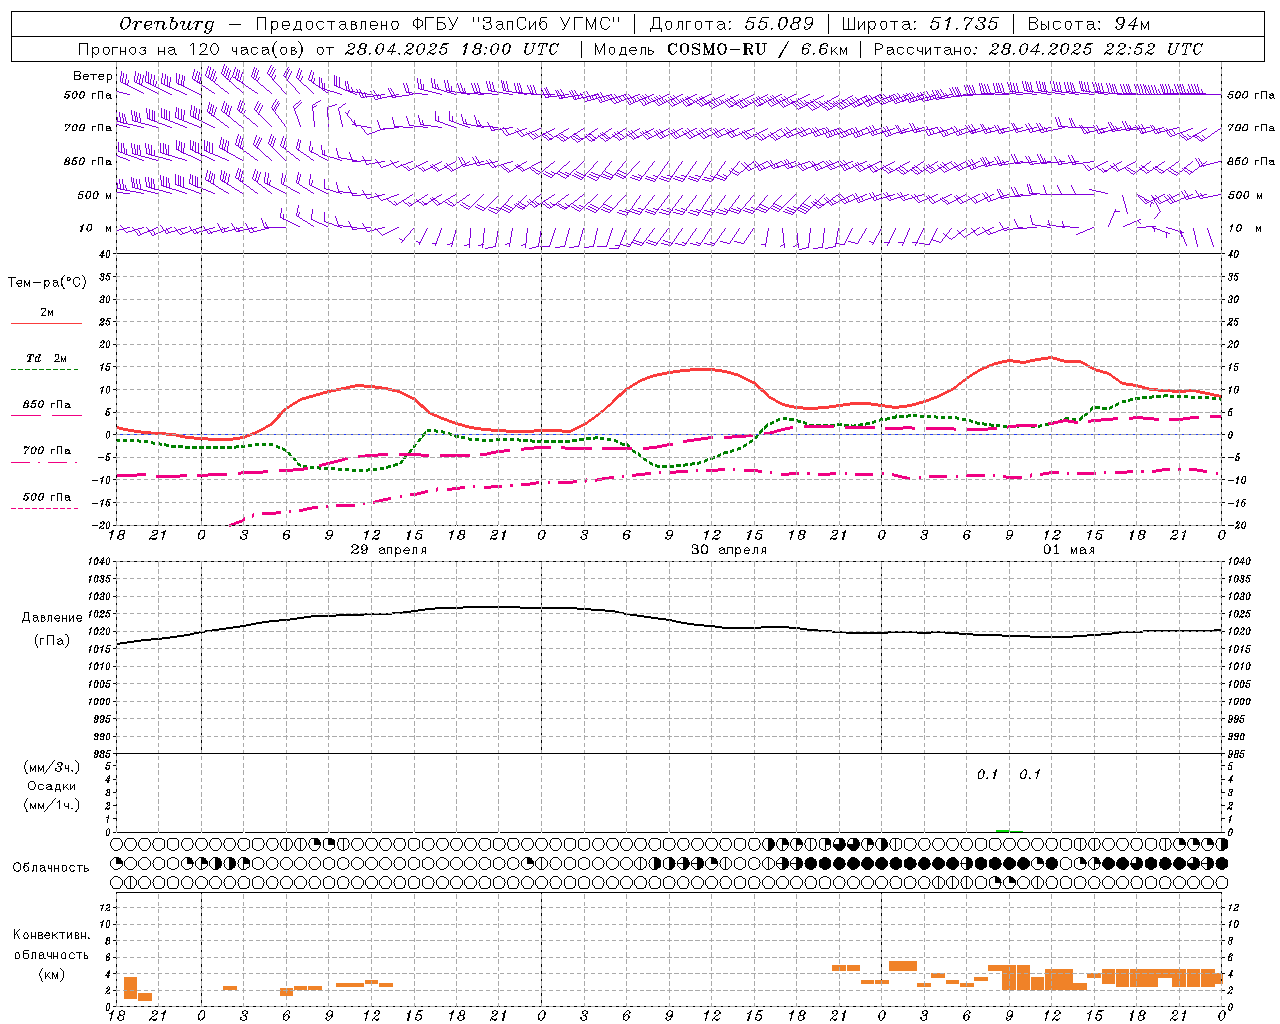Click the 'Облачность' cloudiness label

pyautogui.click(x=50, y=867)
